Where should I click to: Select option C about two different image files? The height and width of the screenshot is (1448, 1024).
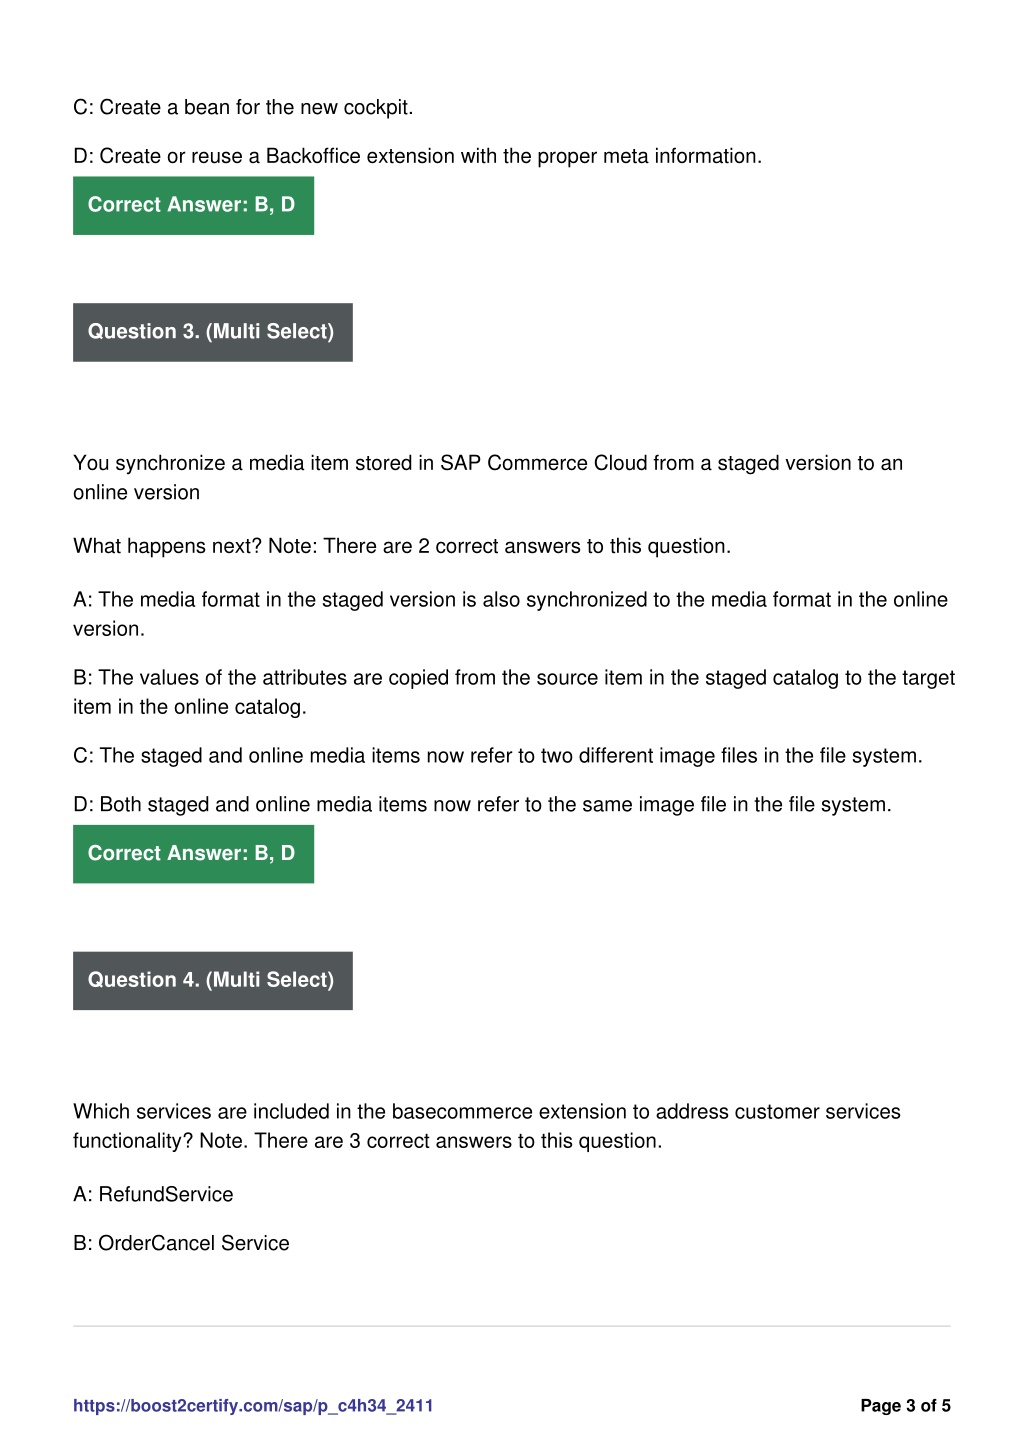498,756
